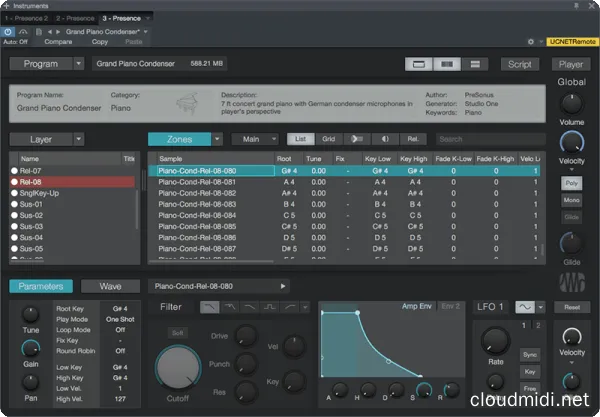The width and height of the screenshot is (600, 417).
Task: Select the split panel view layout
Action: [x=447, y=64]
